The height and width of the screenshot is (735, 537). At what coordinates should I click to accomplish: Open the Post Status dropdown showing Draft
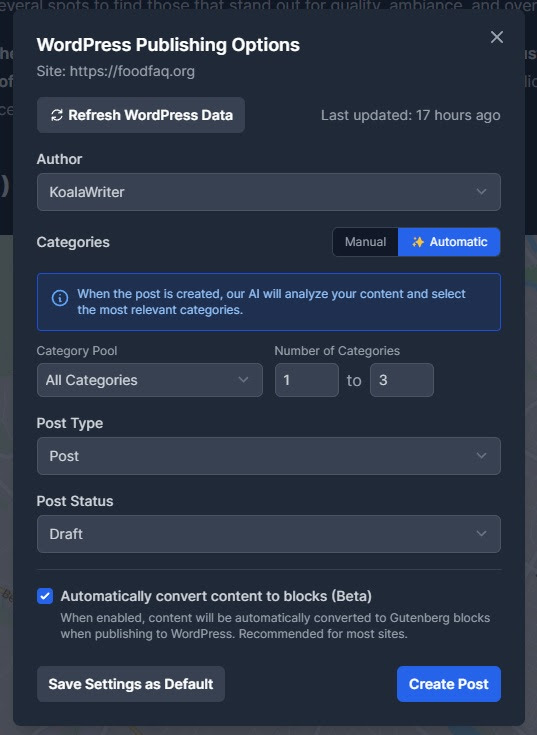click(x=268, y=533)
